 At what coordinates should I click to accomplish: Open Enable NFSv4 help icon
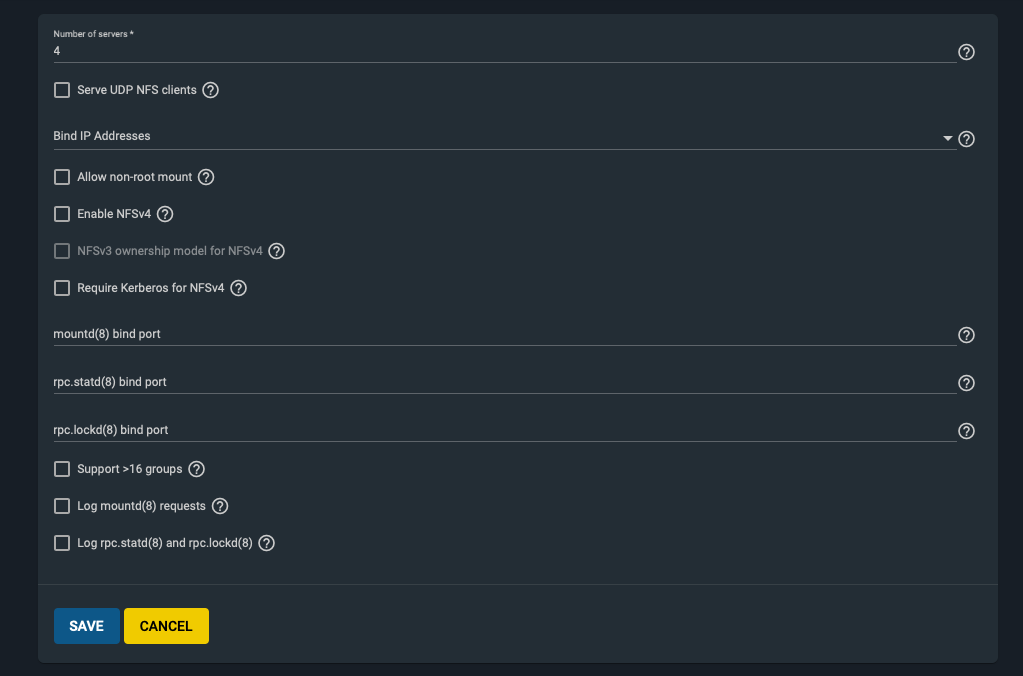tap(165, 214)
